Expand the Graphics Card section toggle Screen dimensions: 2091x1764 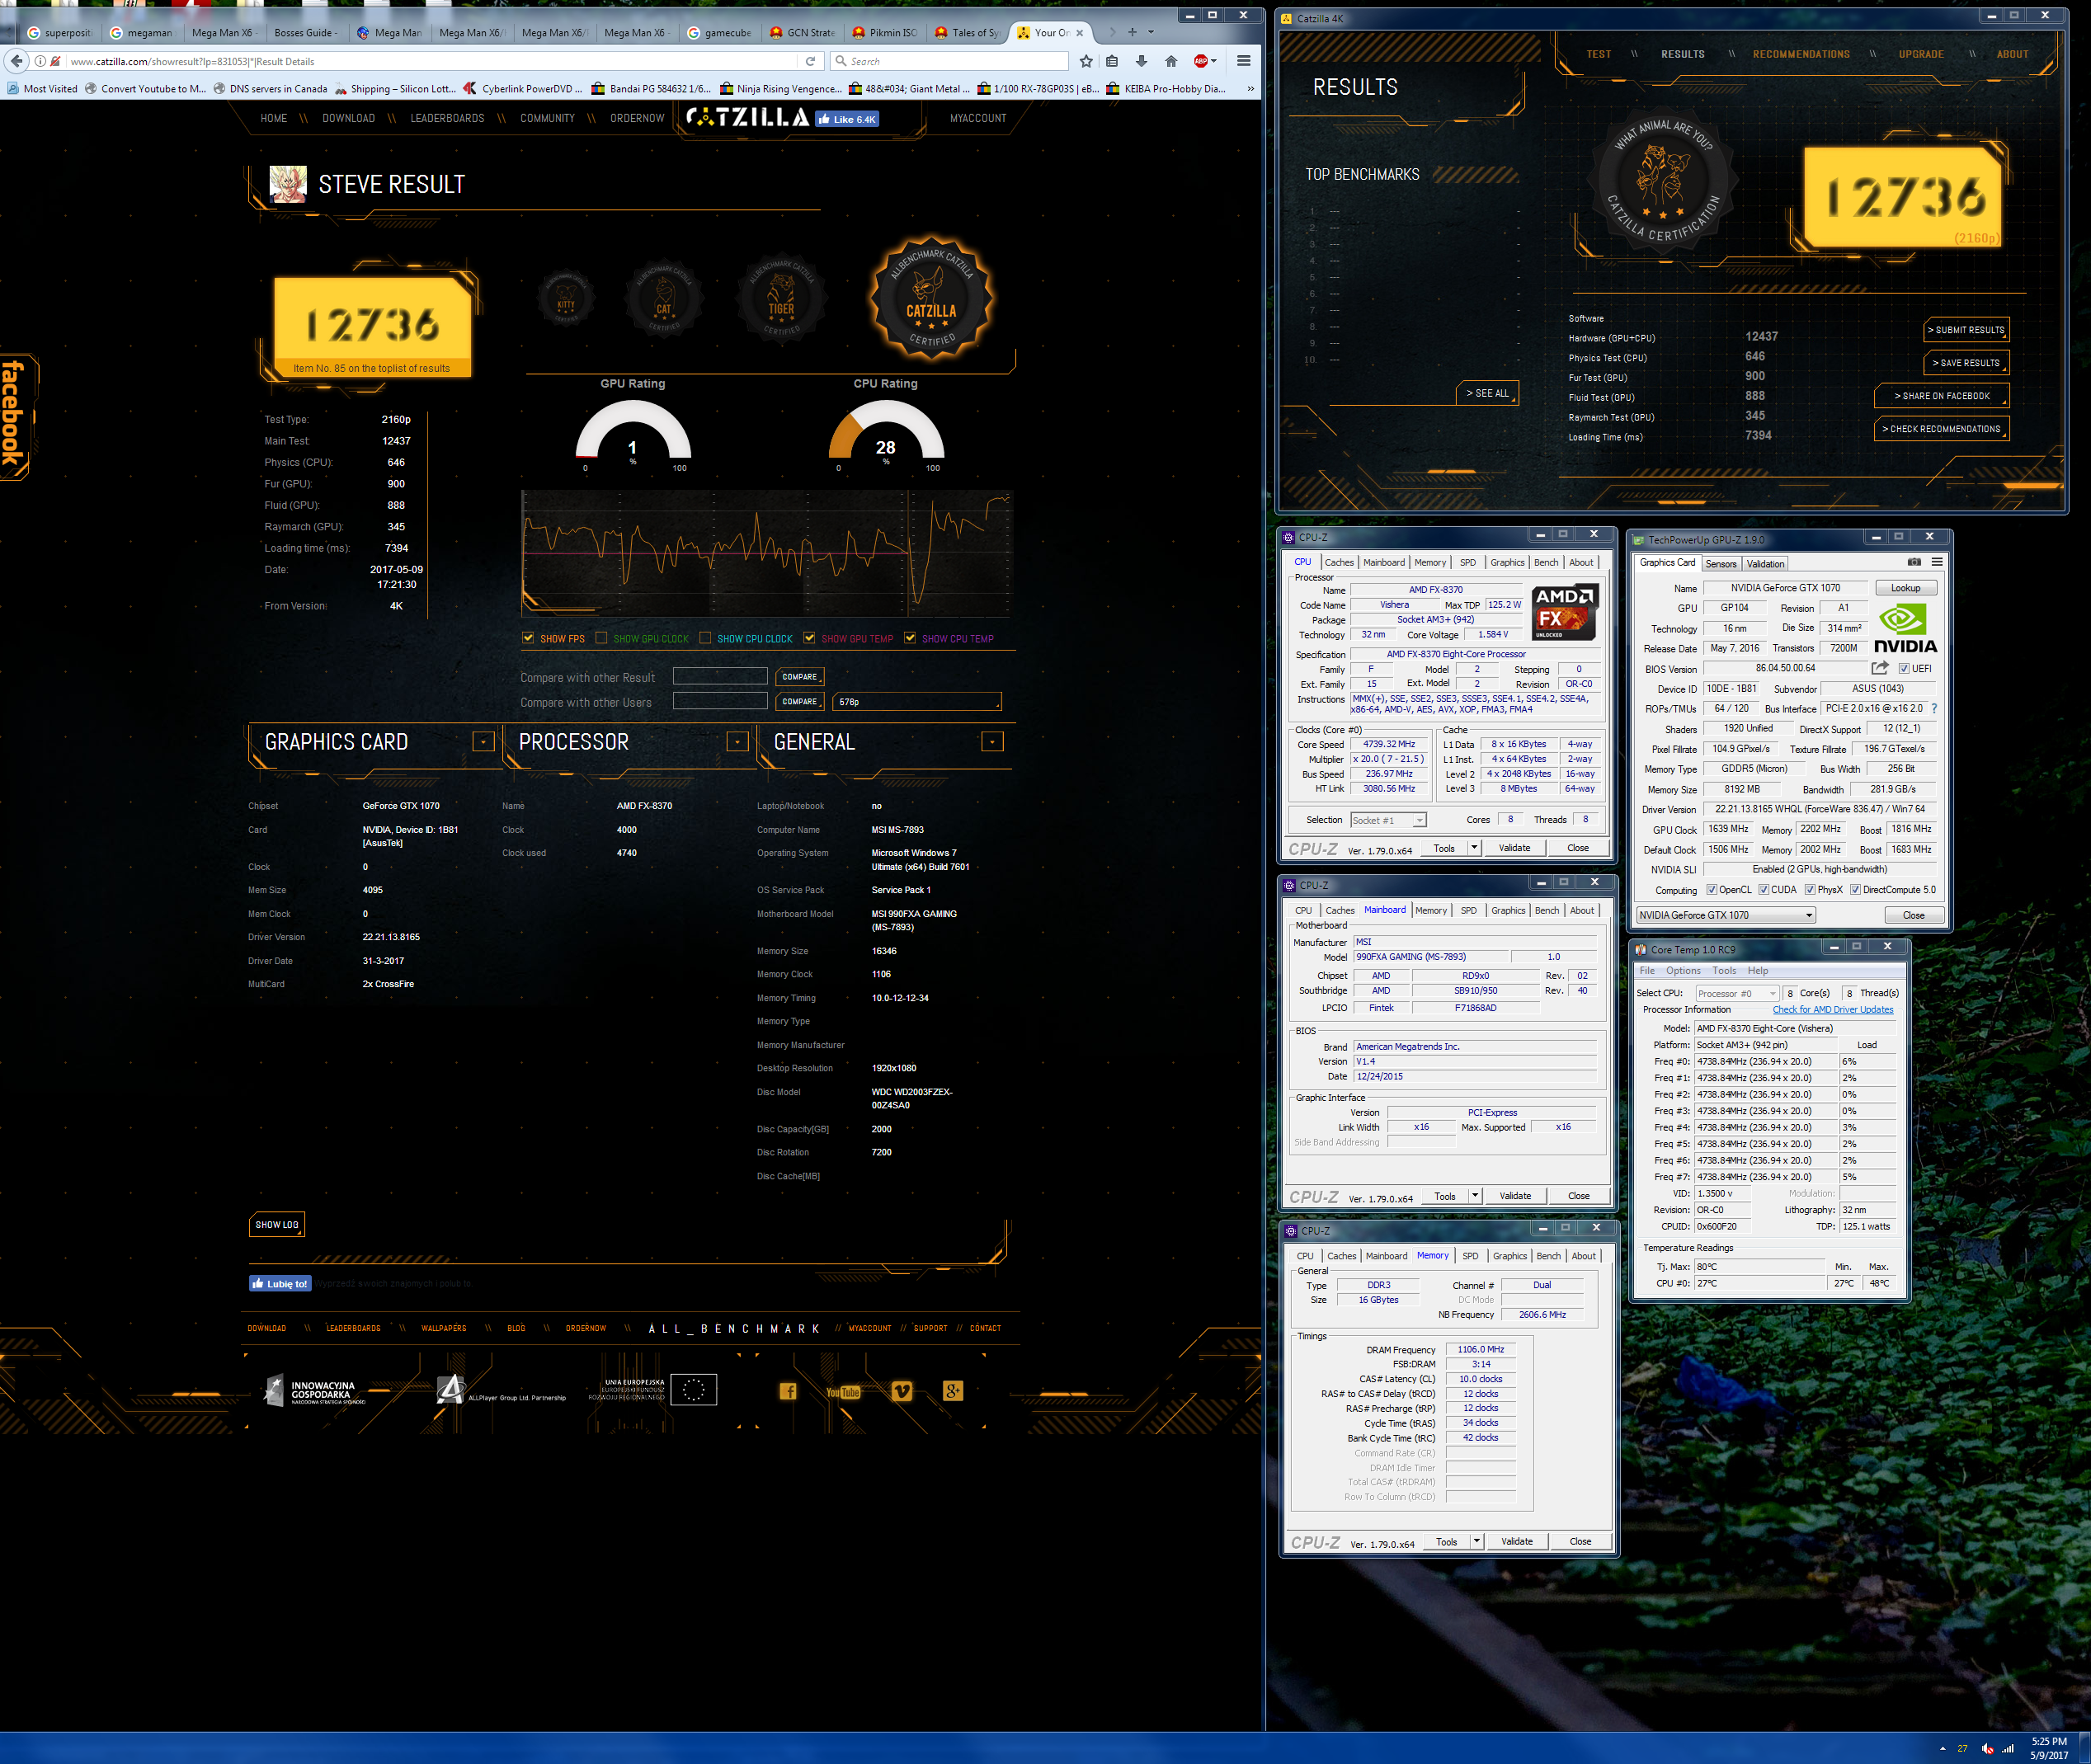tap(484, 742)
